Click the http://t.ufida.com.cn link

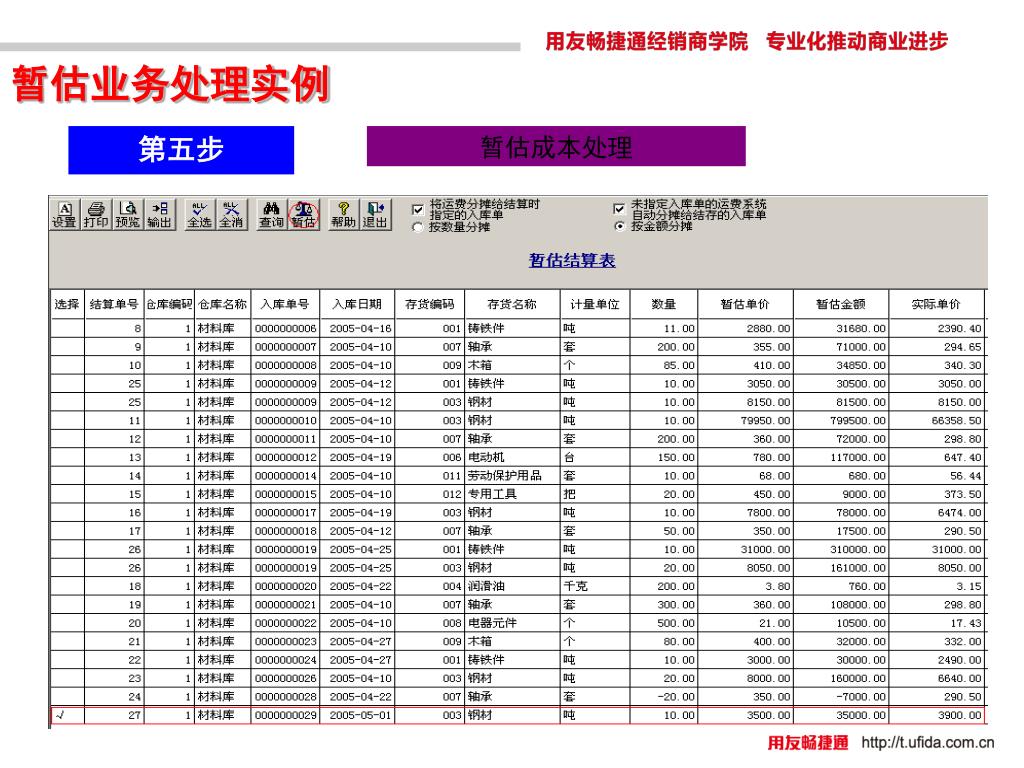927,743
